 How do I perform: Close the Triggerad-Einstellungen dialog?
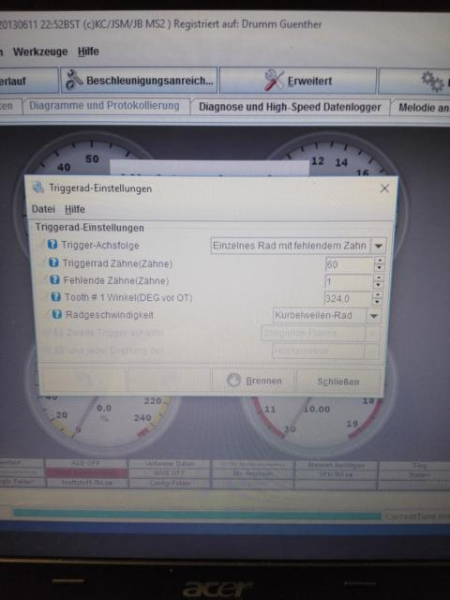tap(384, 188)
